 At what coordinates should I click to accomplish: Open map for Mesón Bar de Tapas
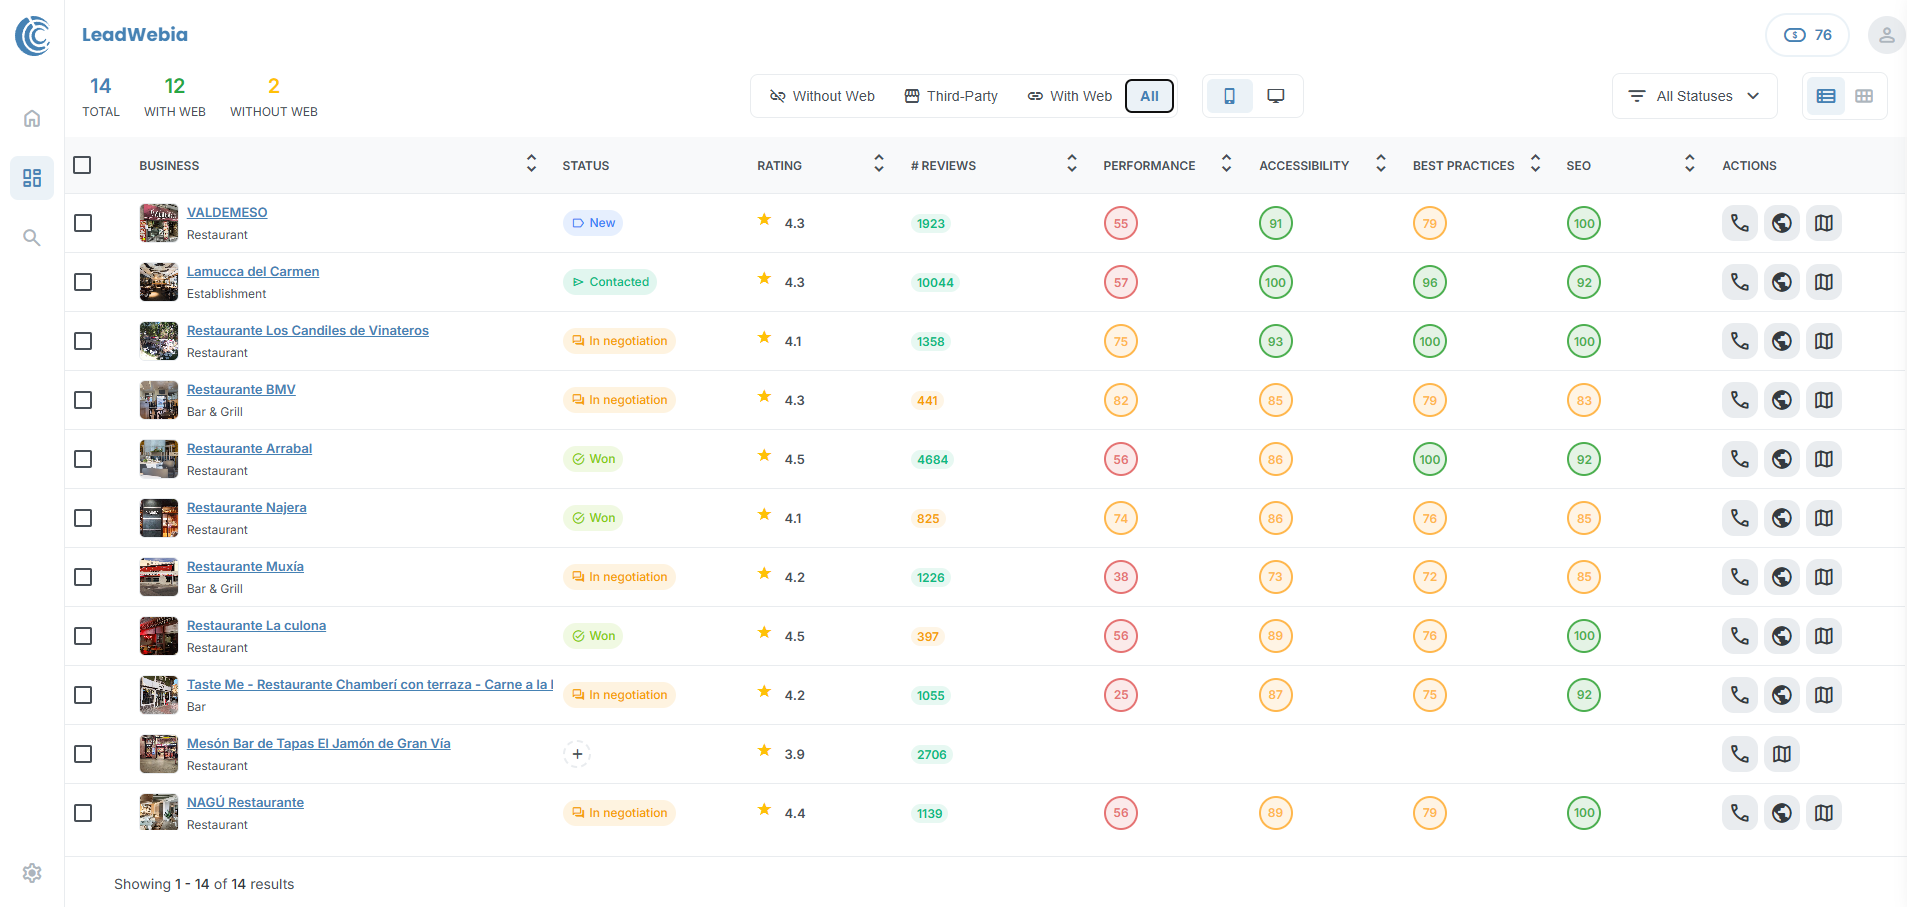pos(1782,754)
